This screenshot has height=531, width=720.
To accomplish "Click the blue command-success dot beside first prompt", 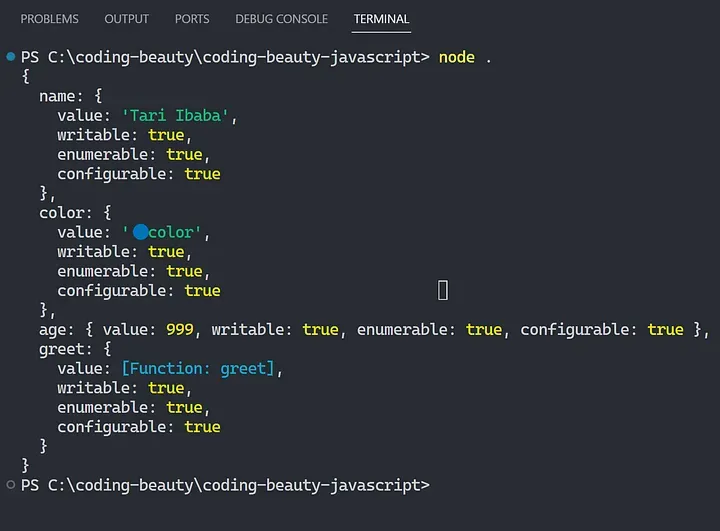I will pyautogui.click(x=11, y=56).
